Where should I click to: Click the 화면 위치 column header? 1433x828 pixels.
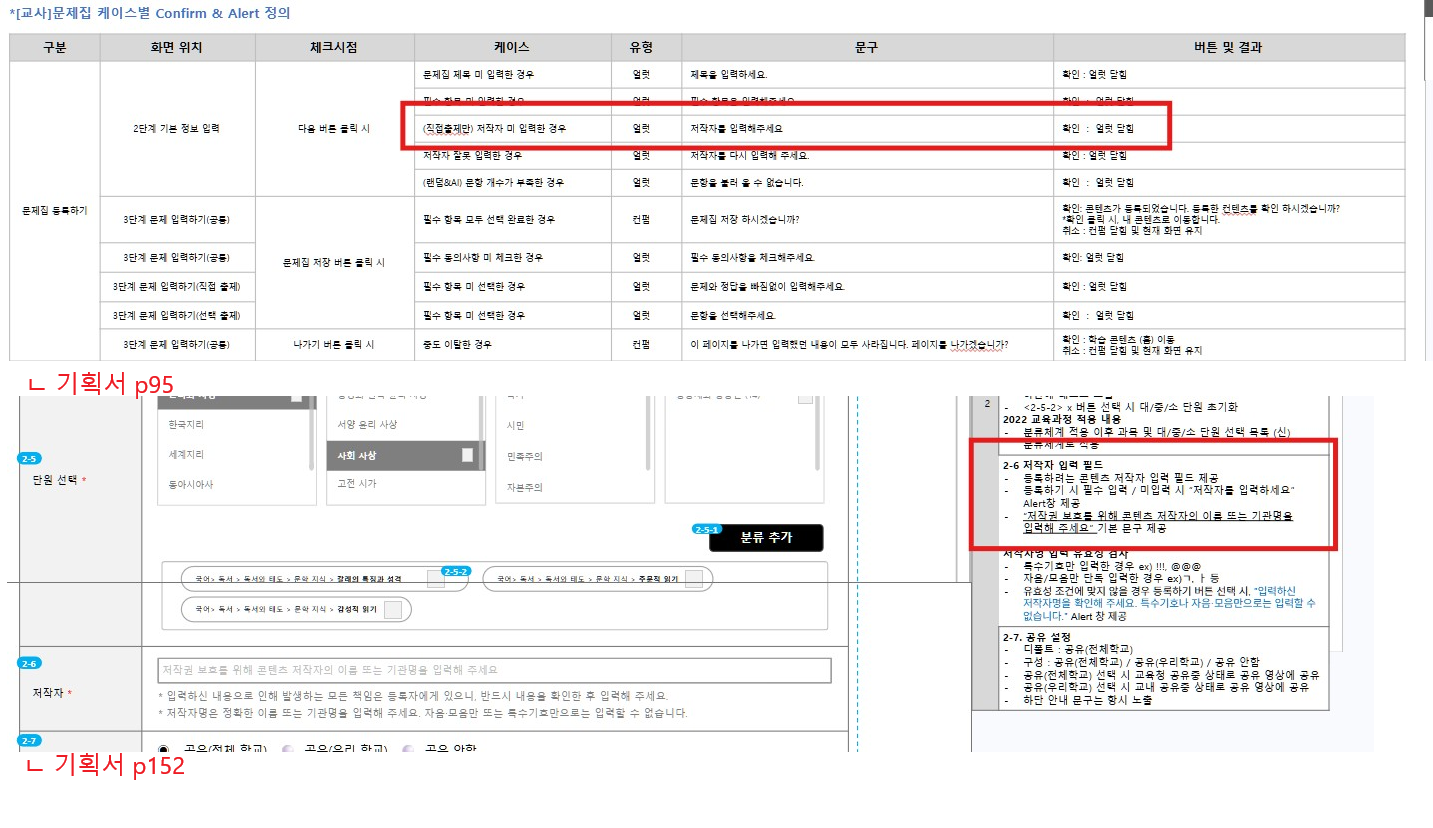(x=178, y=47)
